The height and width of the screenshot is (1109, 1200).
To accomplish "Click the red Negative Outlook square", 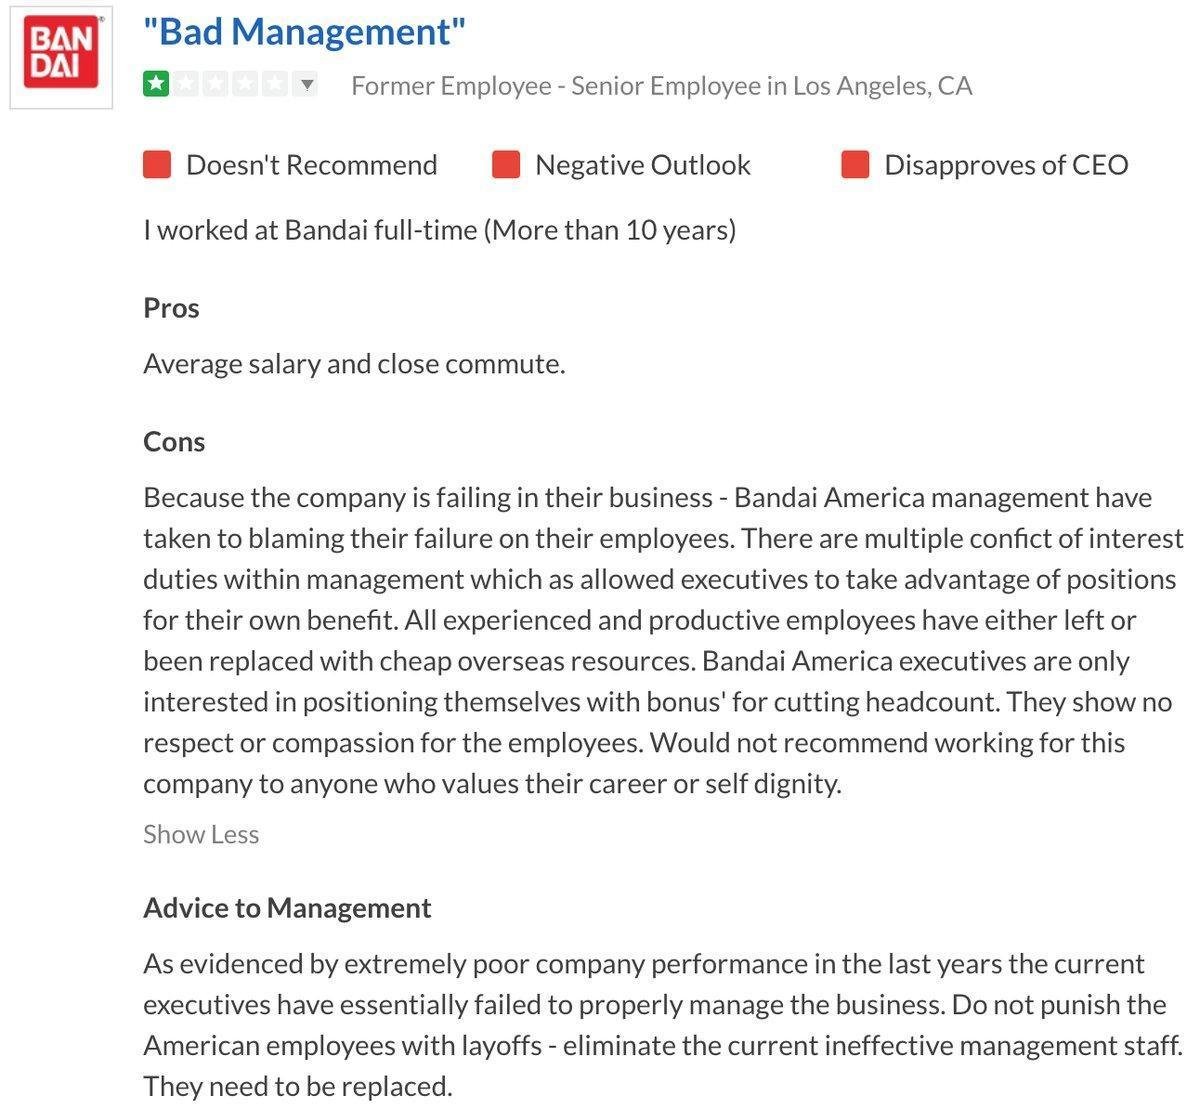I will pyautogui.click(x=506, y=165).
